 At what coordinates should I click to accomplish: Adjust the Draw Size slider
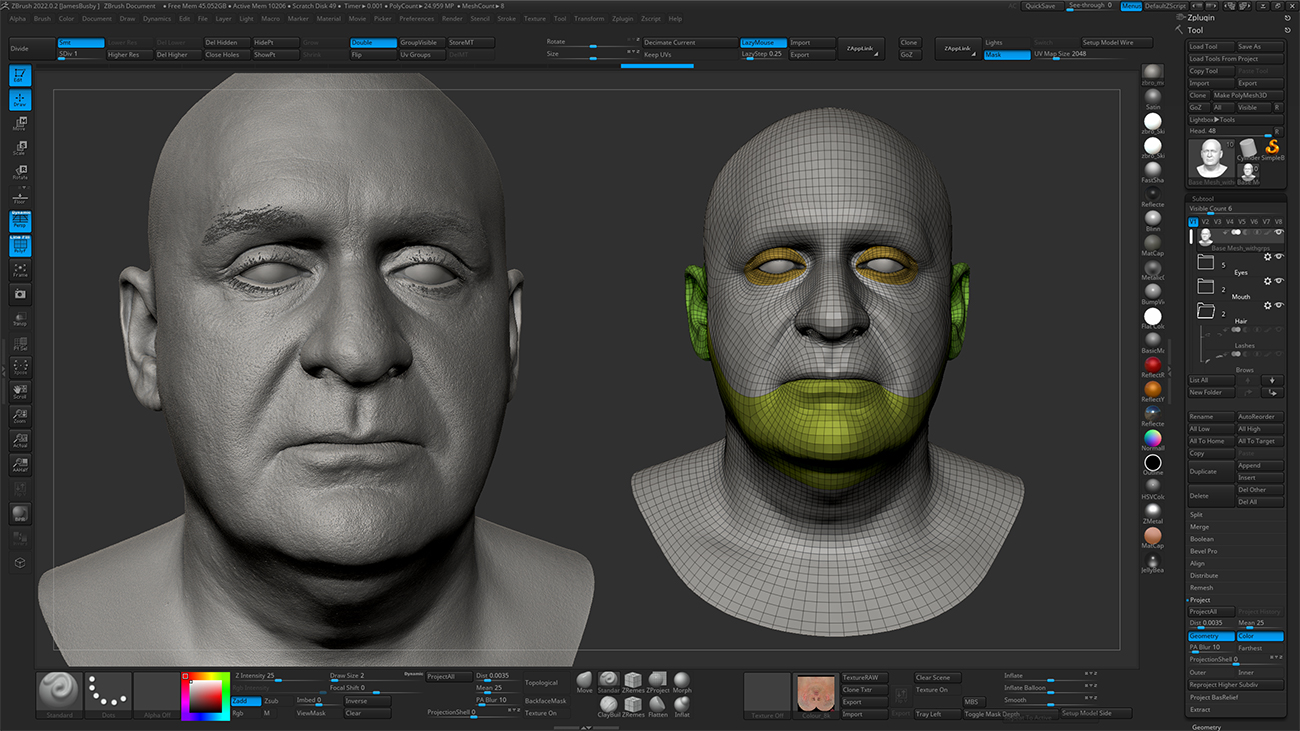[x=374, y=676]
